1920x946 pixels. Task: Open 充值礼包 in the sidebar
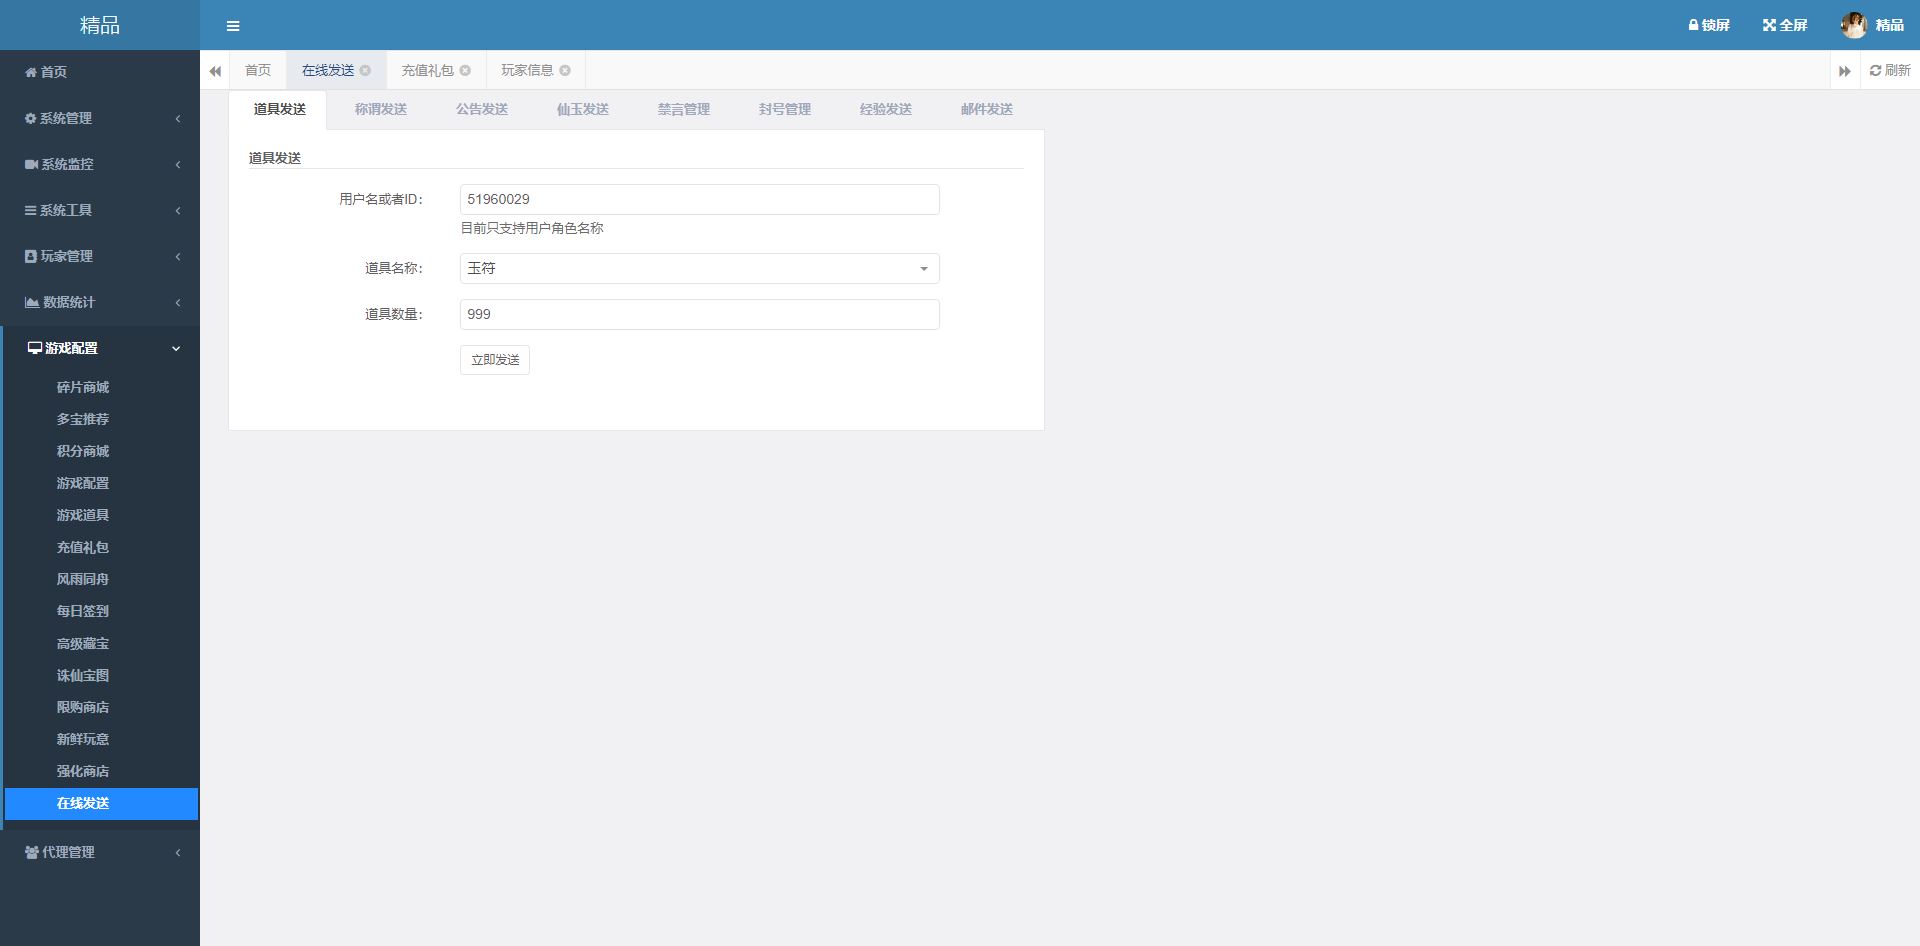tap(83, 547)
